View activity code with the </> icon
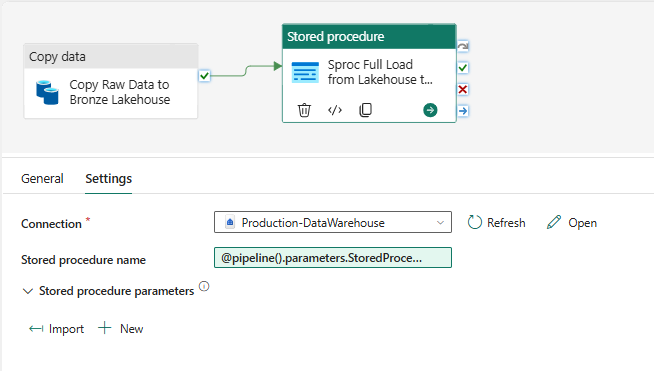This screenshot has width=654, height=371. pos(335,110)
